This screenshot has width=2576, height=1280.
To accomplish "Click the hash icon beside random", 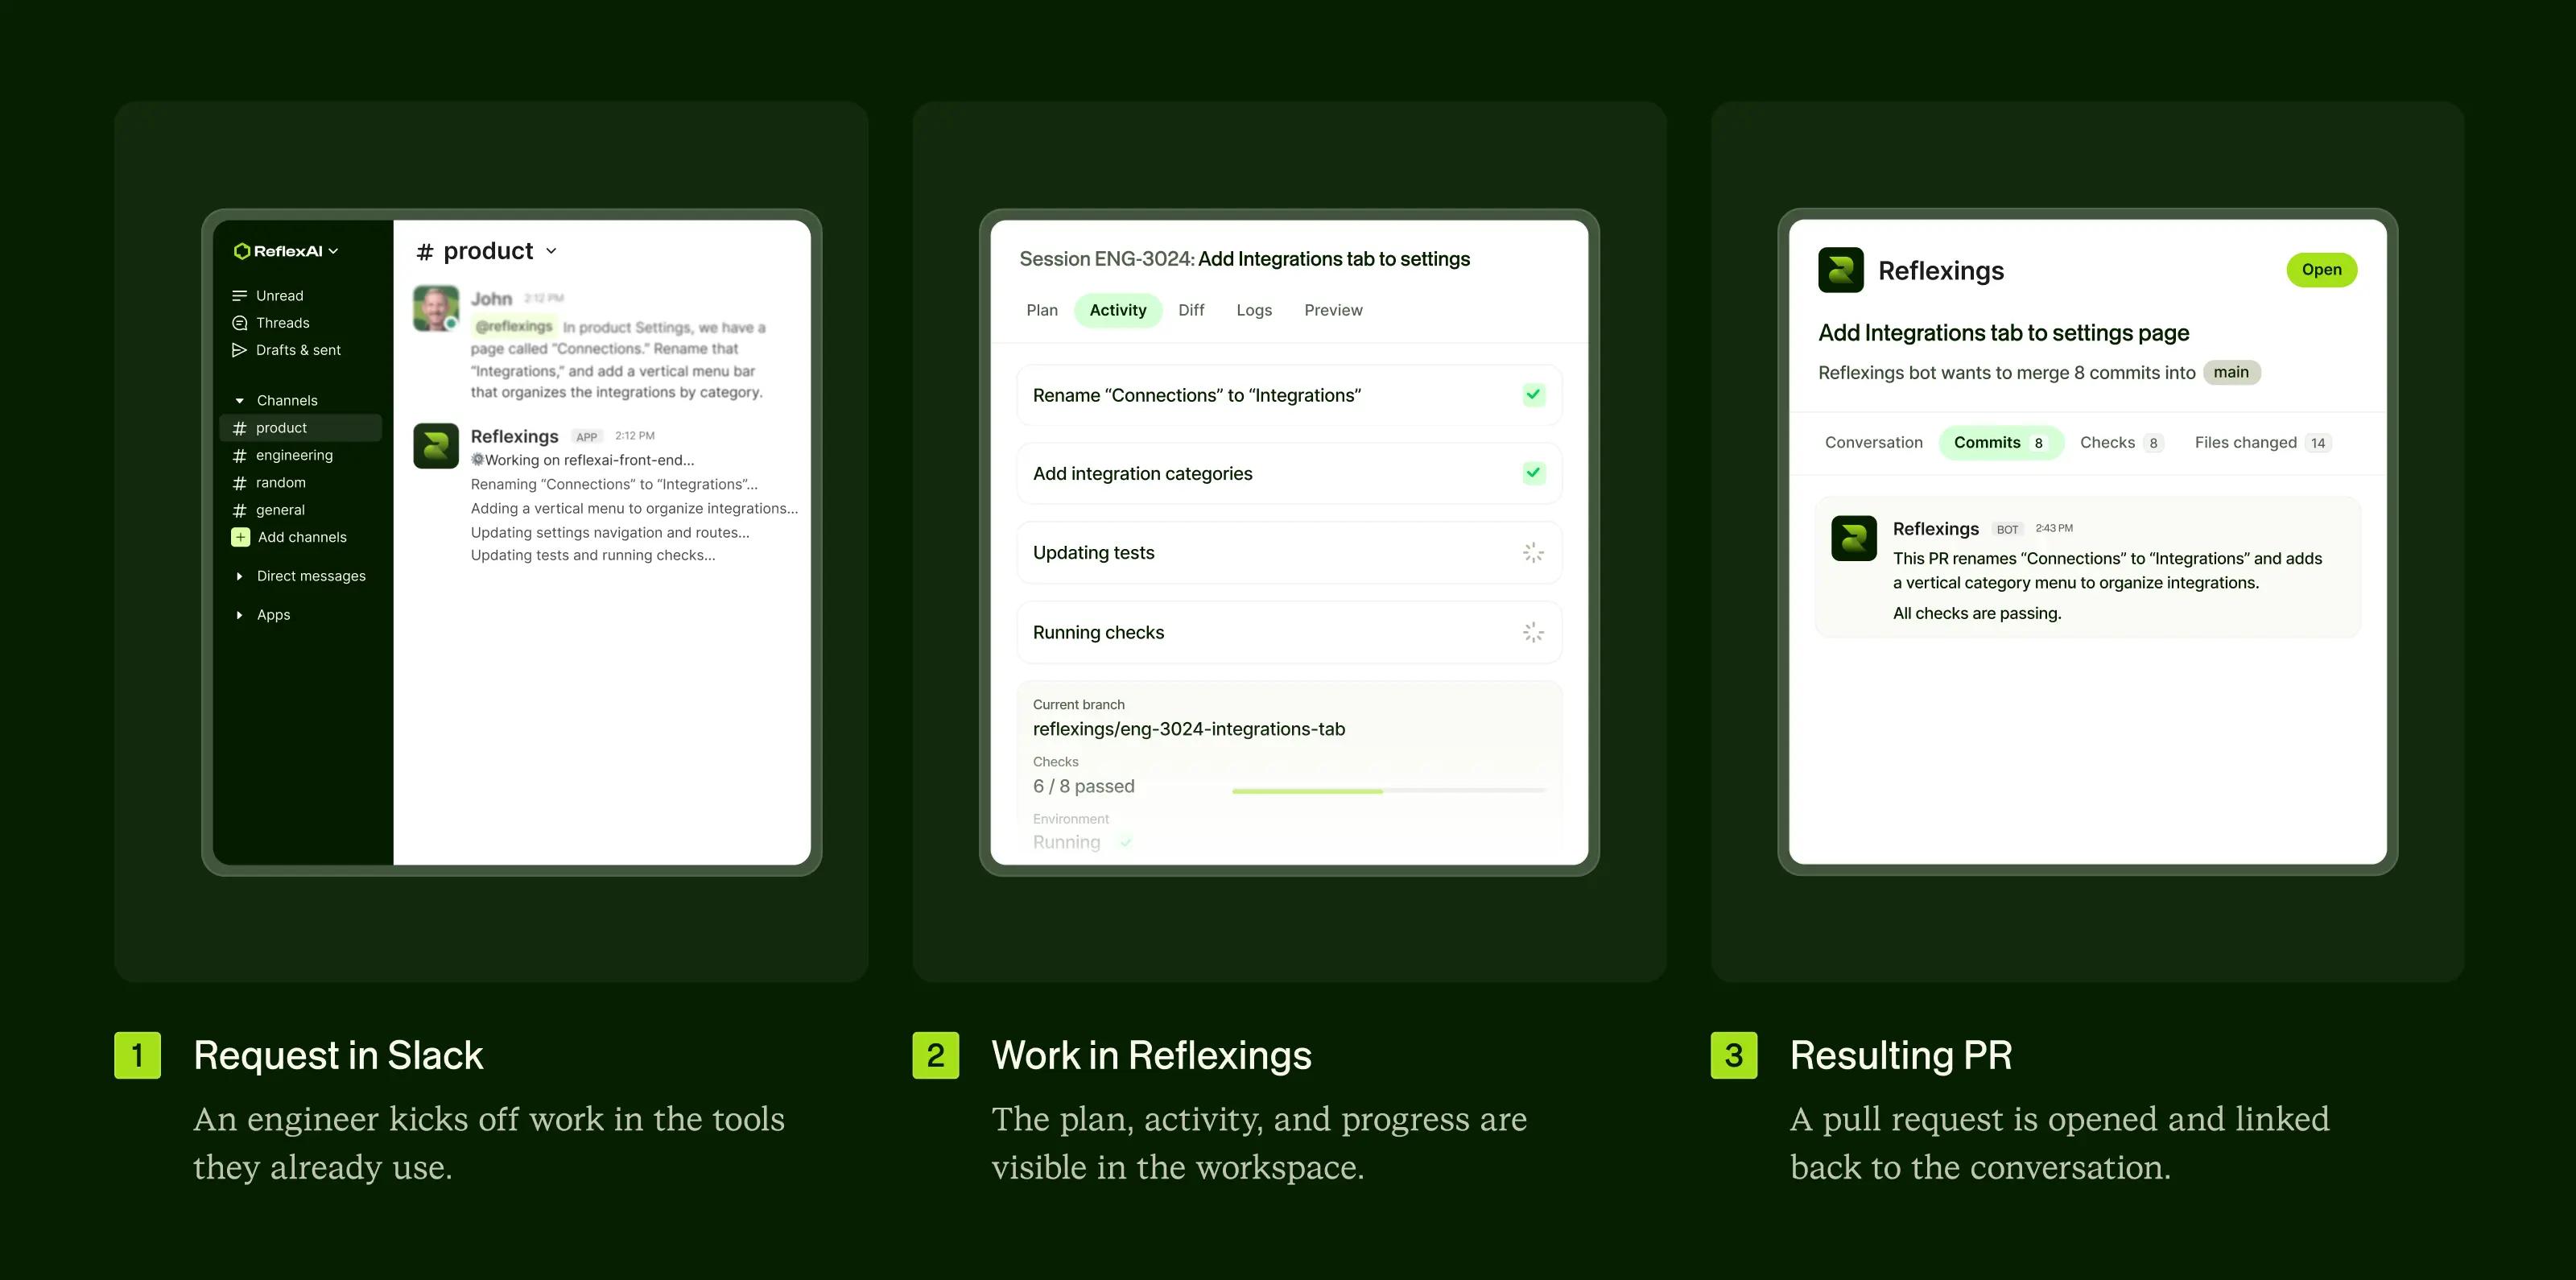I will [239, 483].
